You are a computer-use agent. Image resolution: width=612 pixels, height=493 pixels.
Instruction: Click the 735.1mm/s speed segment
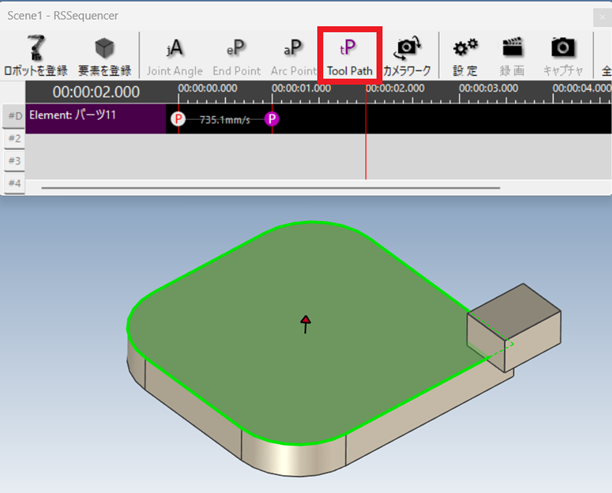coord(225,119)
